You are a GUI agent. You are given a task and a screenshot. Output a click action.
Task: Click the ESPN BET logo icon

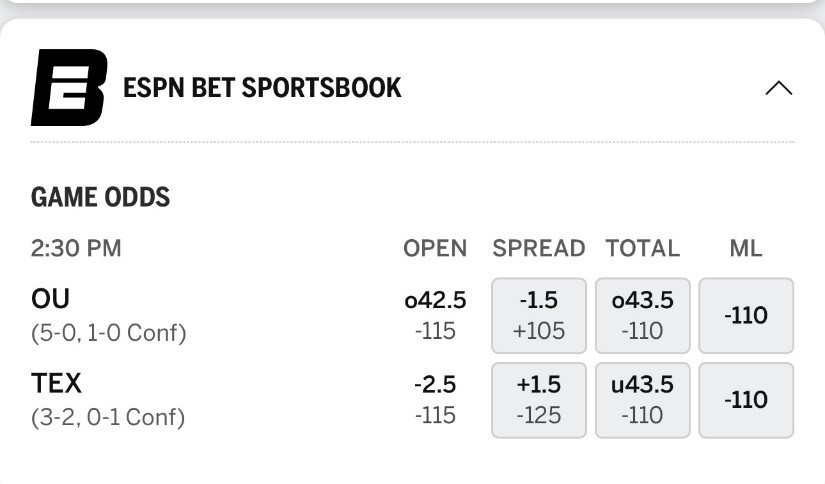coord(68,87)
